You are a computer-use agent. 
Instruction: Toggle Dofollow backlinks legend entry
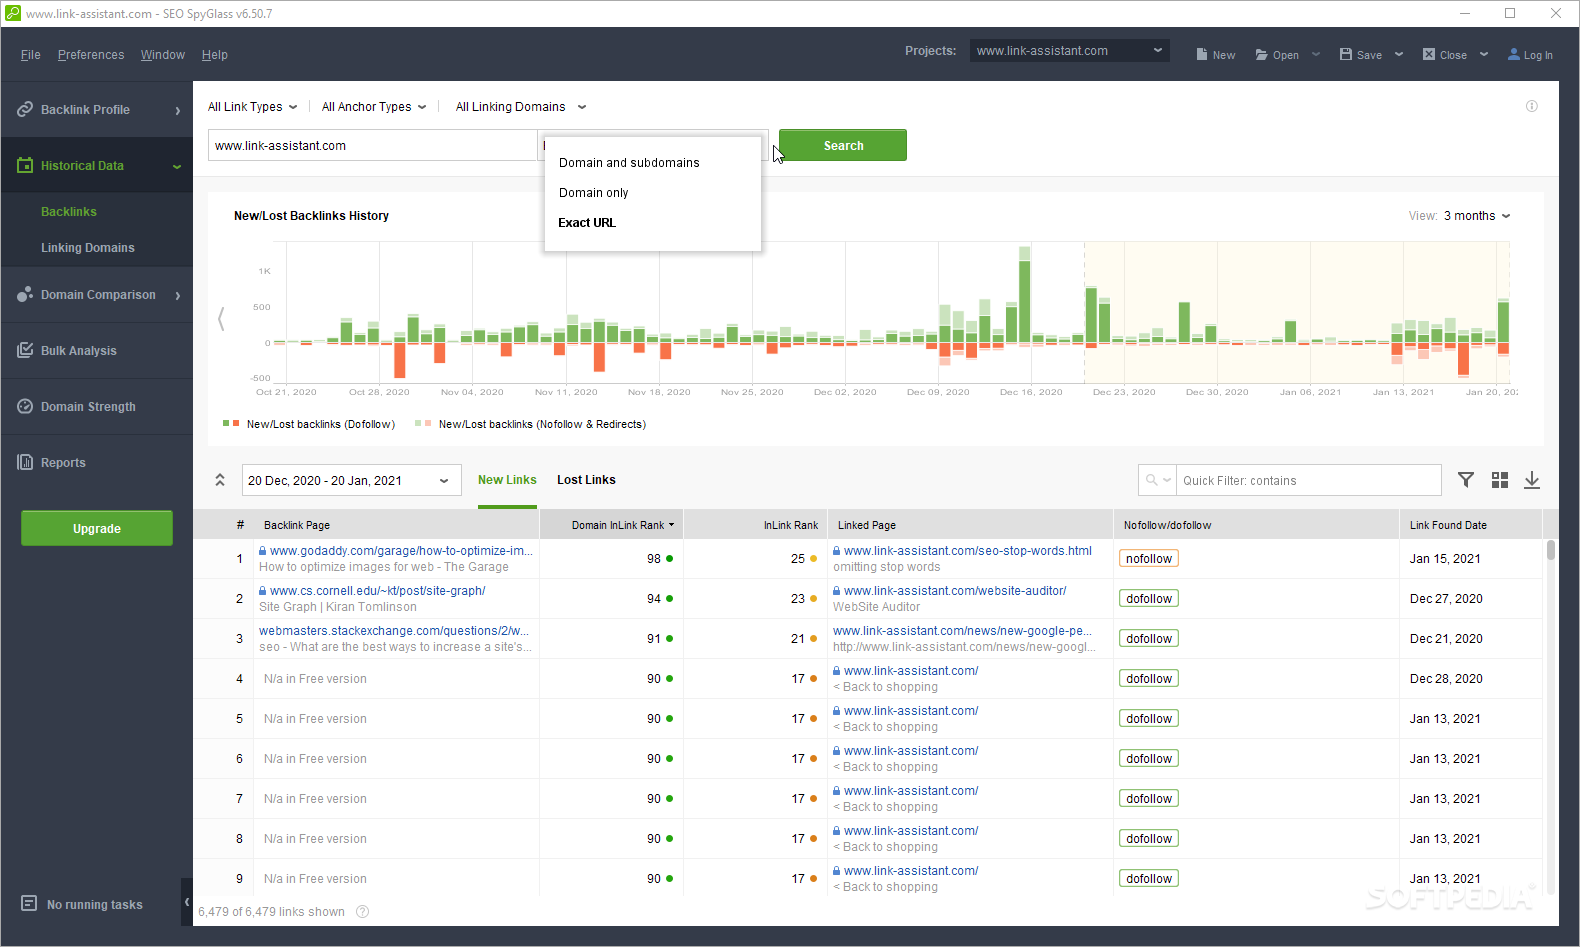[309, 424]
